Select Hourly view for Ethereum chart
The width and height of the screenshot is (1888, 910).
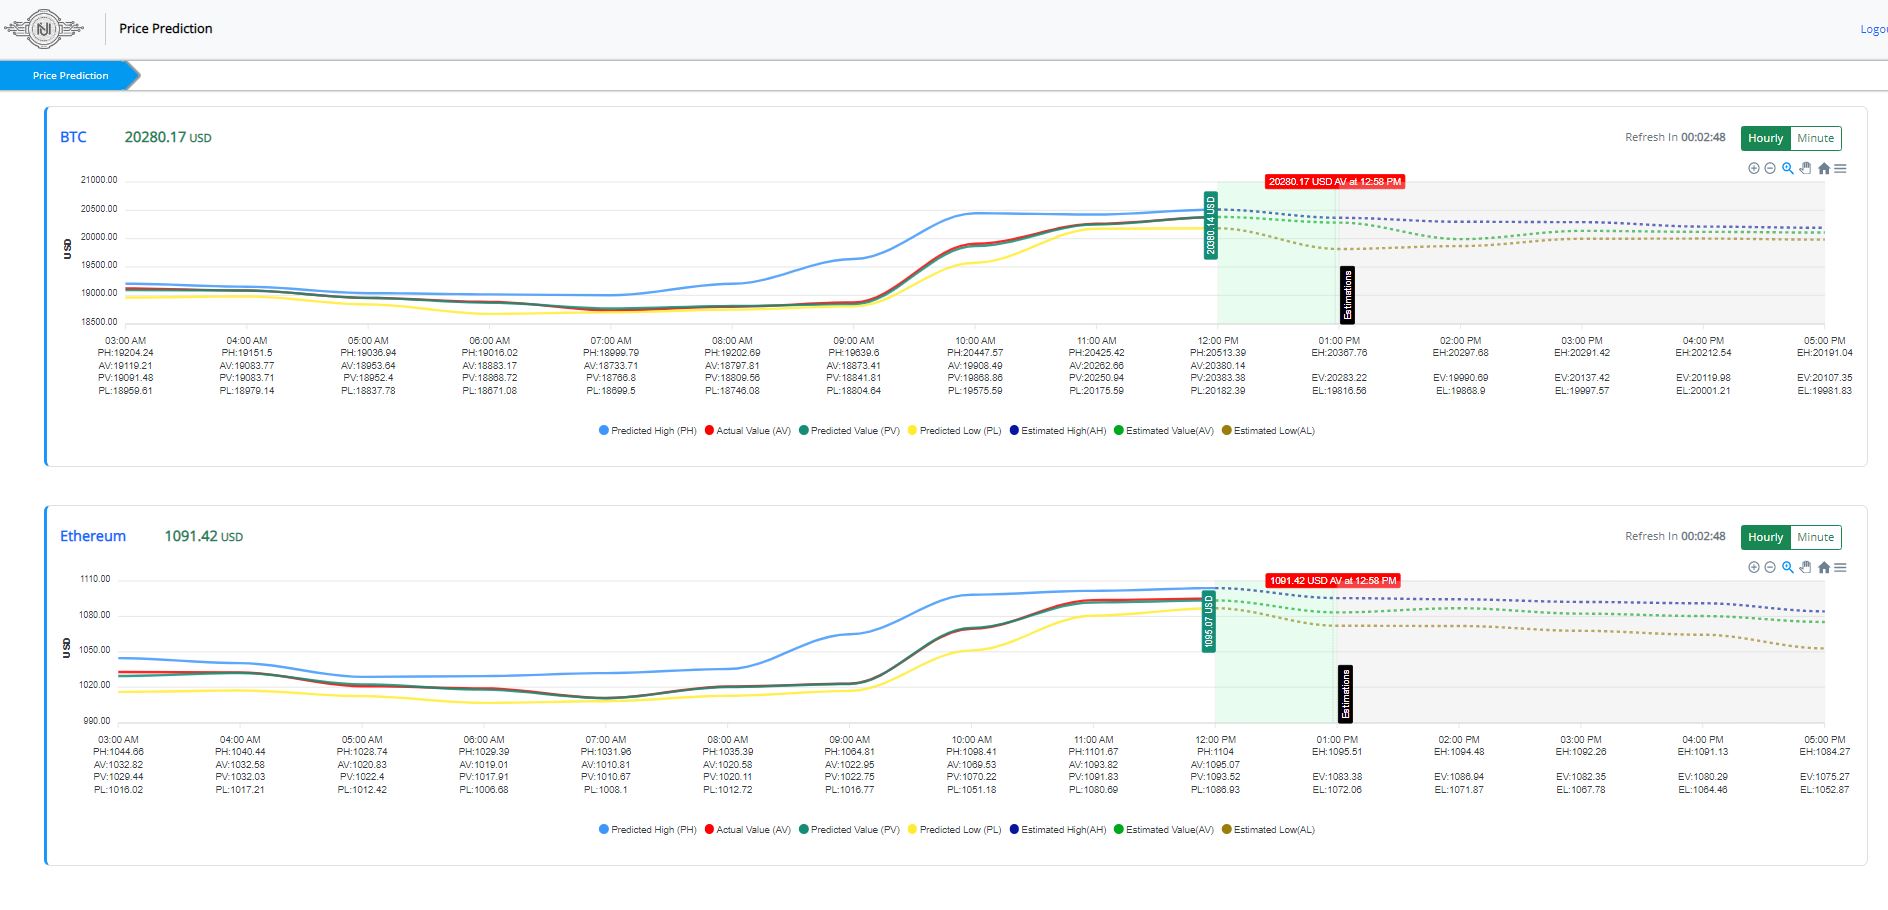(x=1765, y=537)
